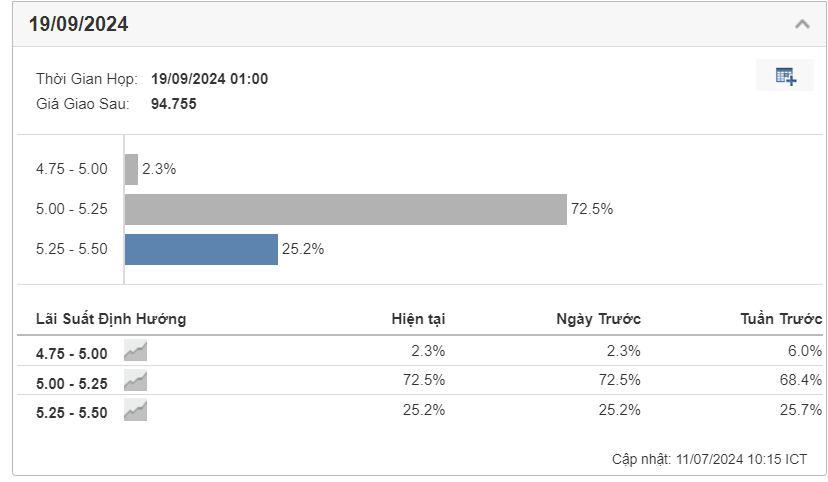Open chart icon for the 5.25 - 5.50 table row
This screenshot has height=482, width=828.
click(135, 410)
